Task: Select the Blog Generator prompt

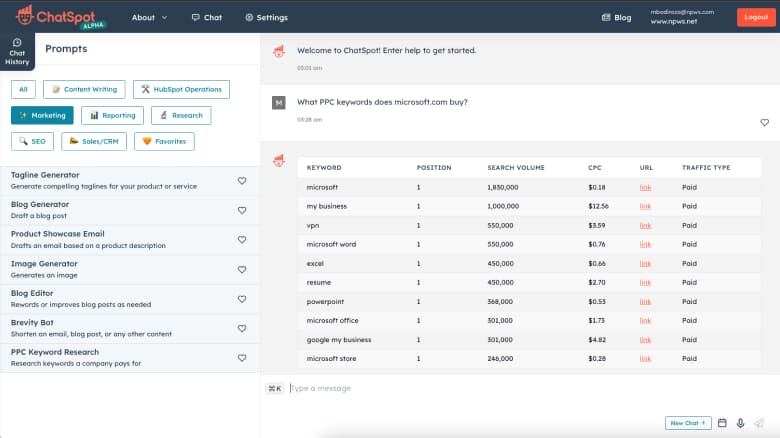Action: click(x=130, y=210)
